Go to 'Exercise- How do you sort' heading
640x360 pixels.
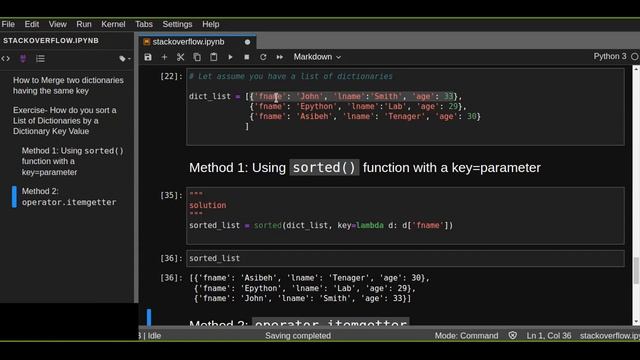(64, 120)
